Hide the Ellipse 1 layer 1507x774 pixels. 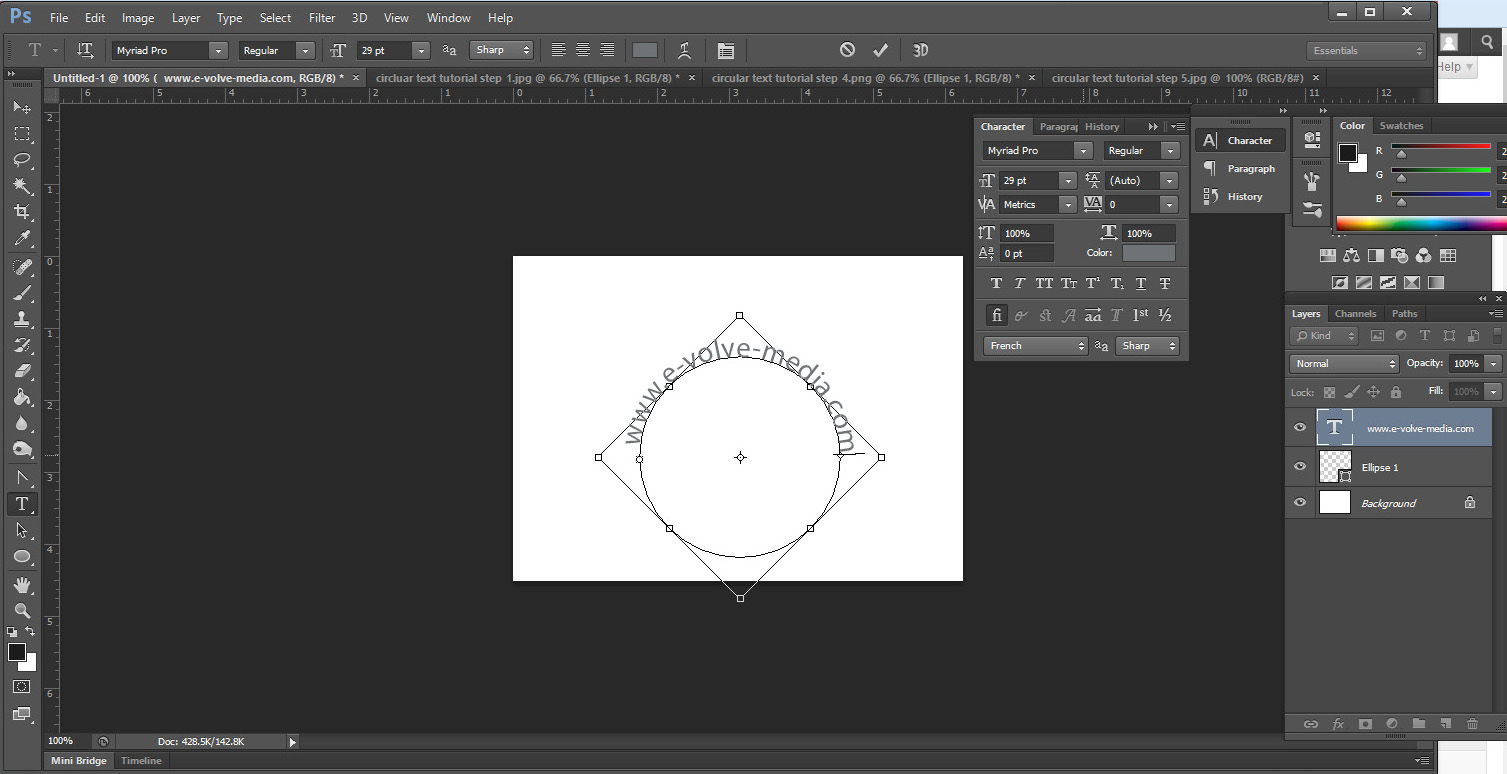point(1300,467)
